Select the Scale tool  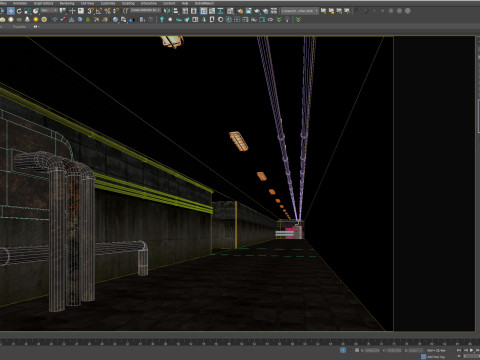28,11
